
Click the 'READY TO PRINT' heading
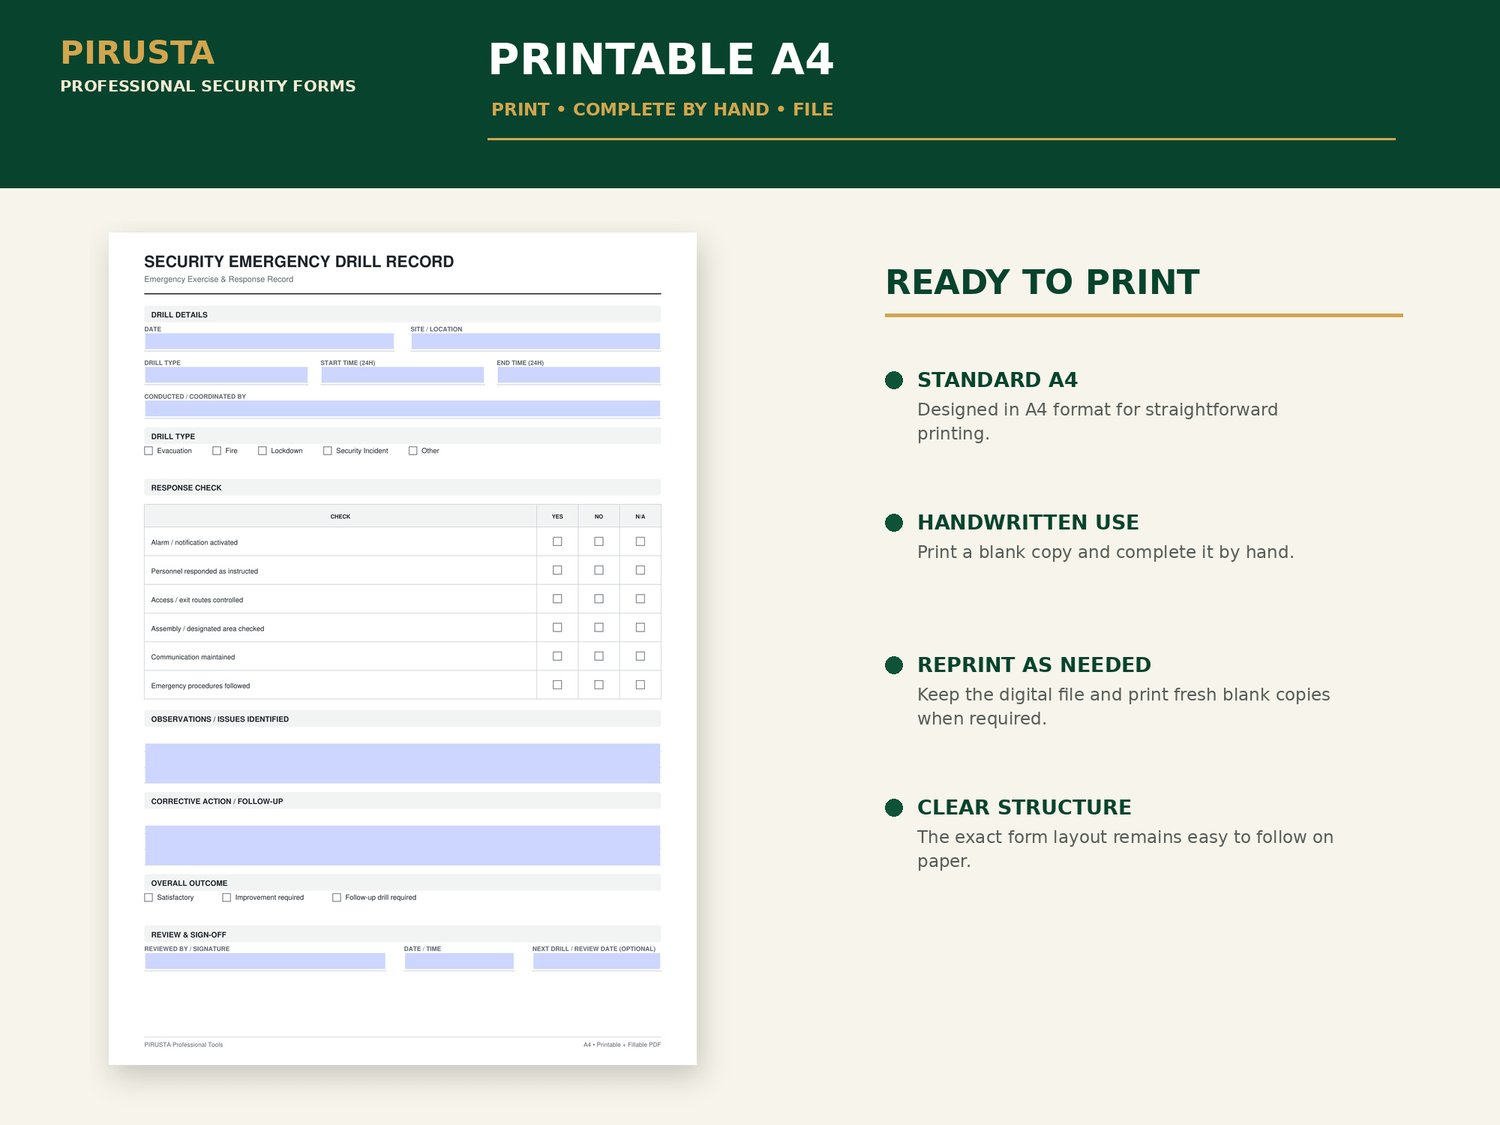1042,282
